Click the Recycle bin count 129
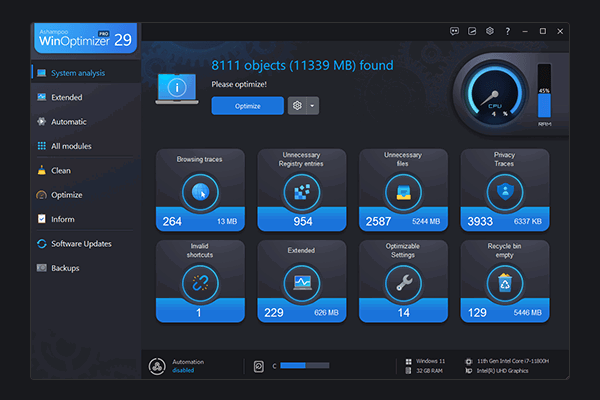Image resolution: width=600 pixels, height=400 pixels. click(x=477, y=313)
